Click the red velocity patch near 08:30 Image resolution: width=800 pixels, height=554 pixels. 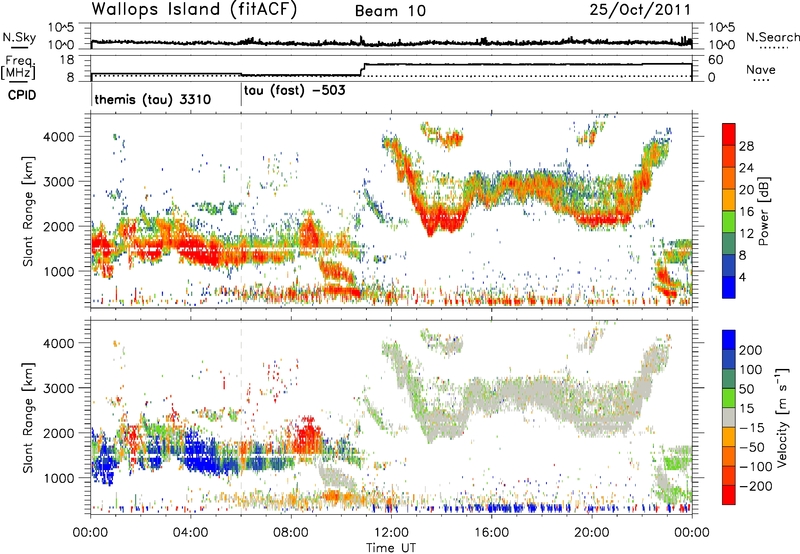coord(307,435)
